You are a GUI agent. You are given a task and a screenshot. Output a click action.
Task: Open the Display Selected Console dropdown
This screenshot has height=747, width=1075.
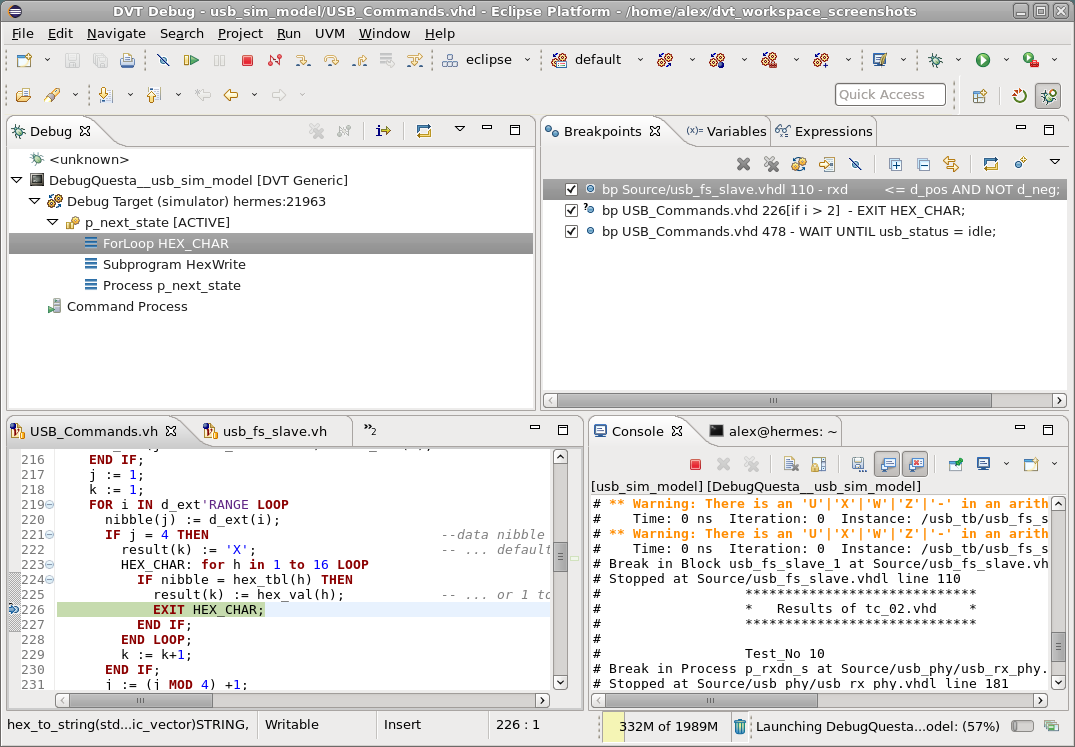coord(1006,464)
